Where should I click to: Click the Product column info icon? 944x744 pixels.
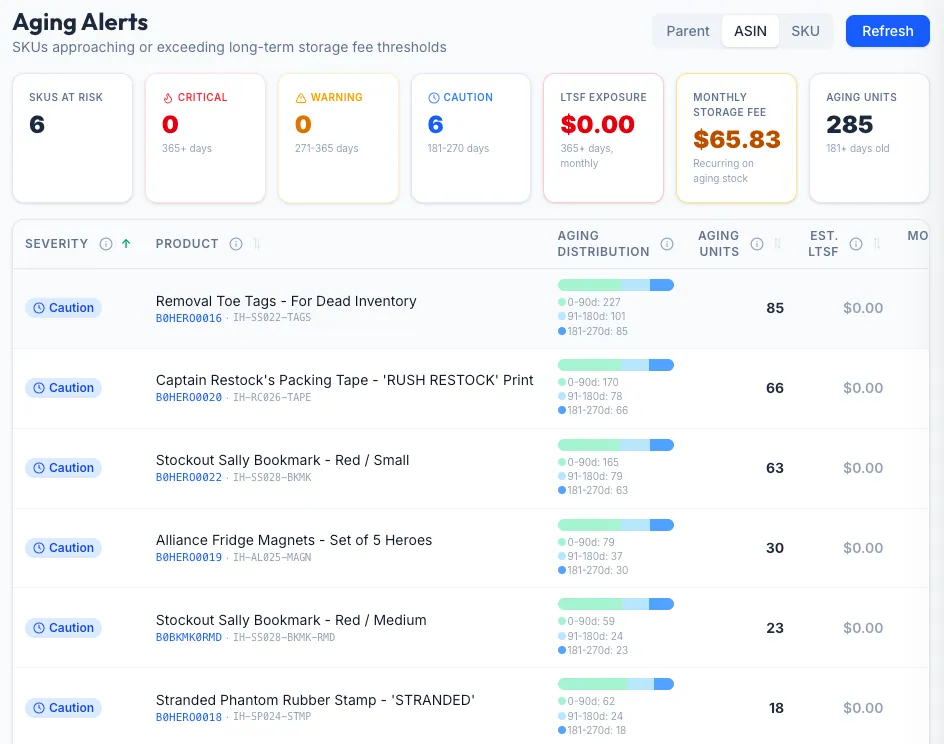(236, 244)
